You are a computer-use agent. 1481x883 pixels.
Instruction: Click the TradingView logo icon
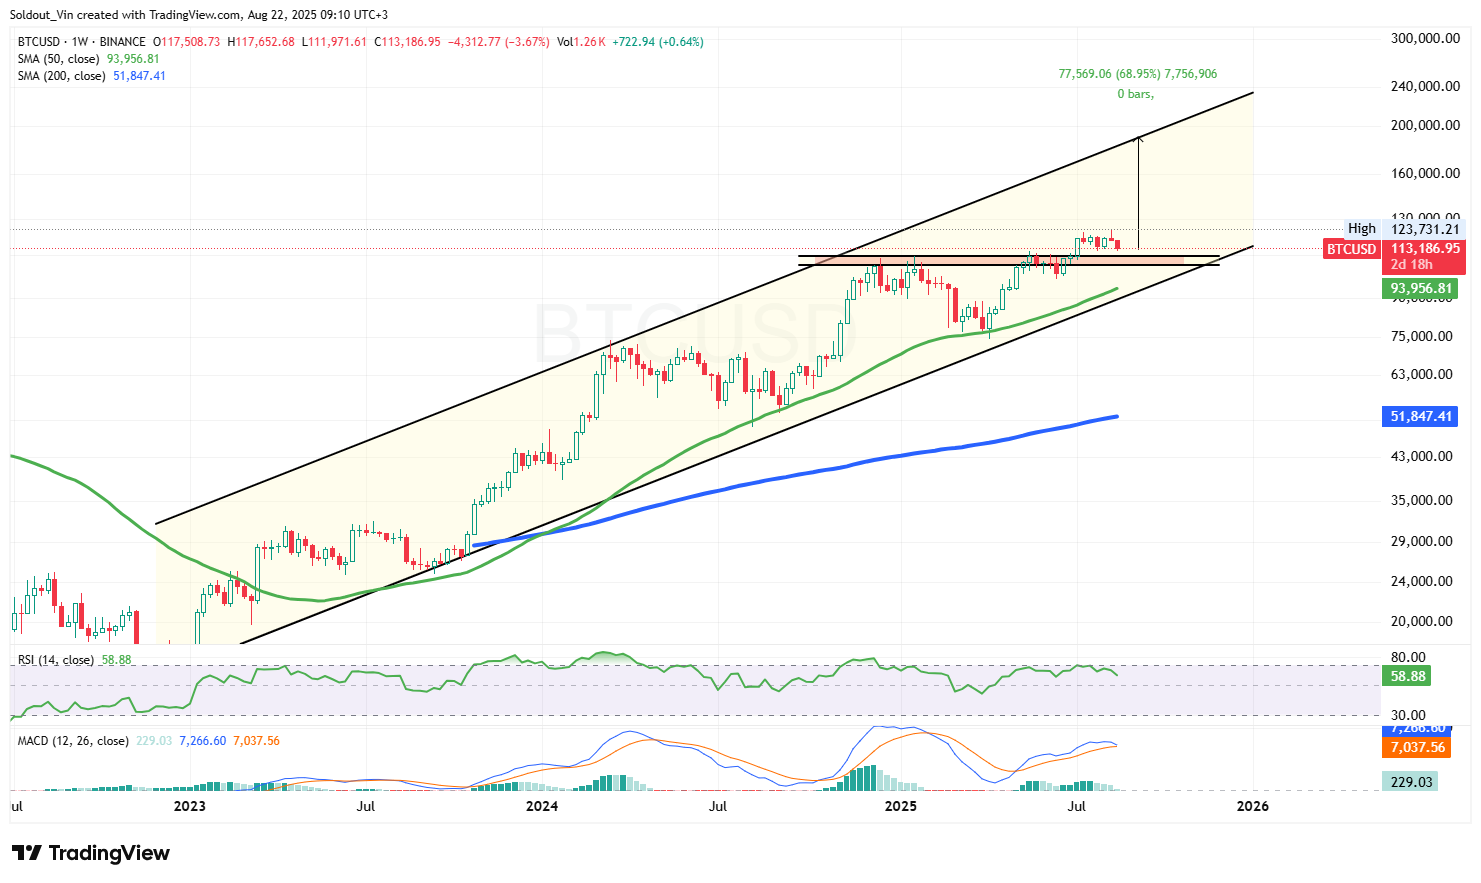[27, 853]
